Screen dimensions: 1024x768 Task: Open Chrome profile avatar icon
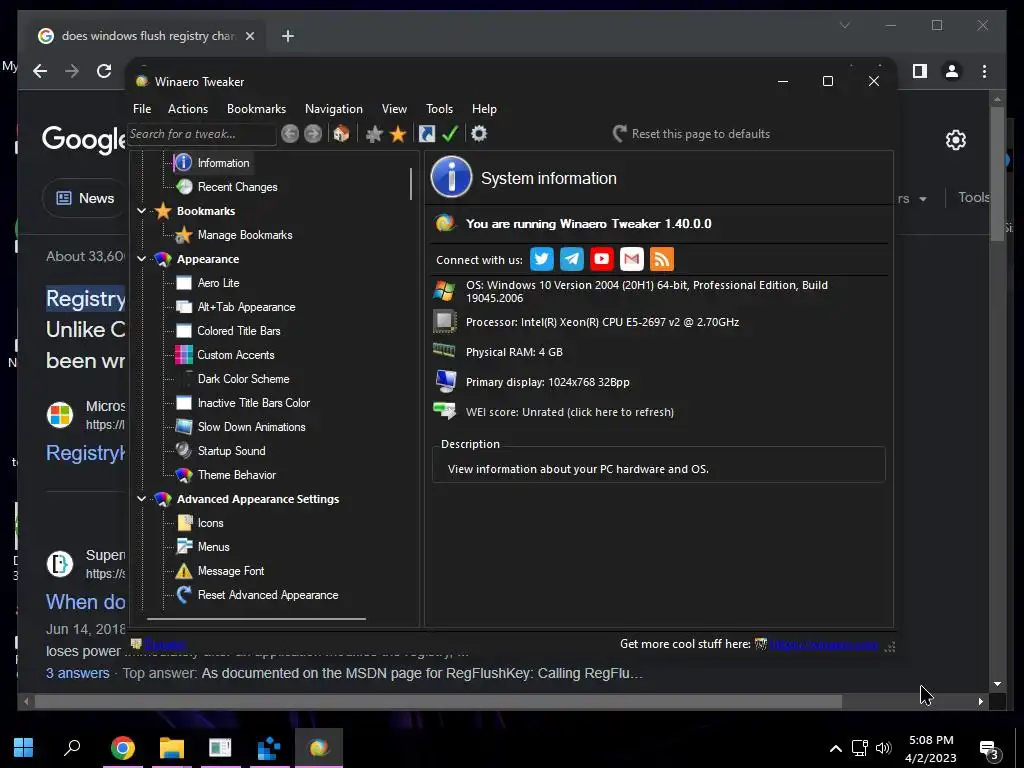click(952, 71)
